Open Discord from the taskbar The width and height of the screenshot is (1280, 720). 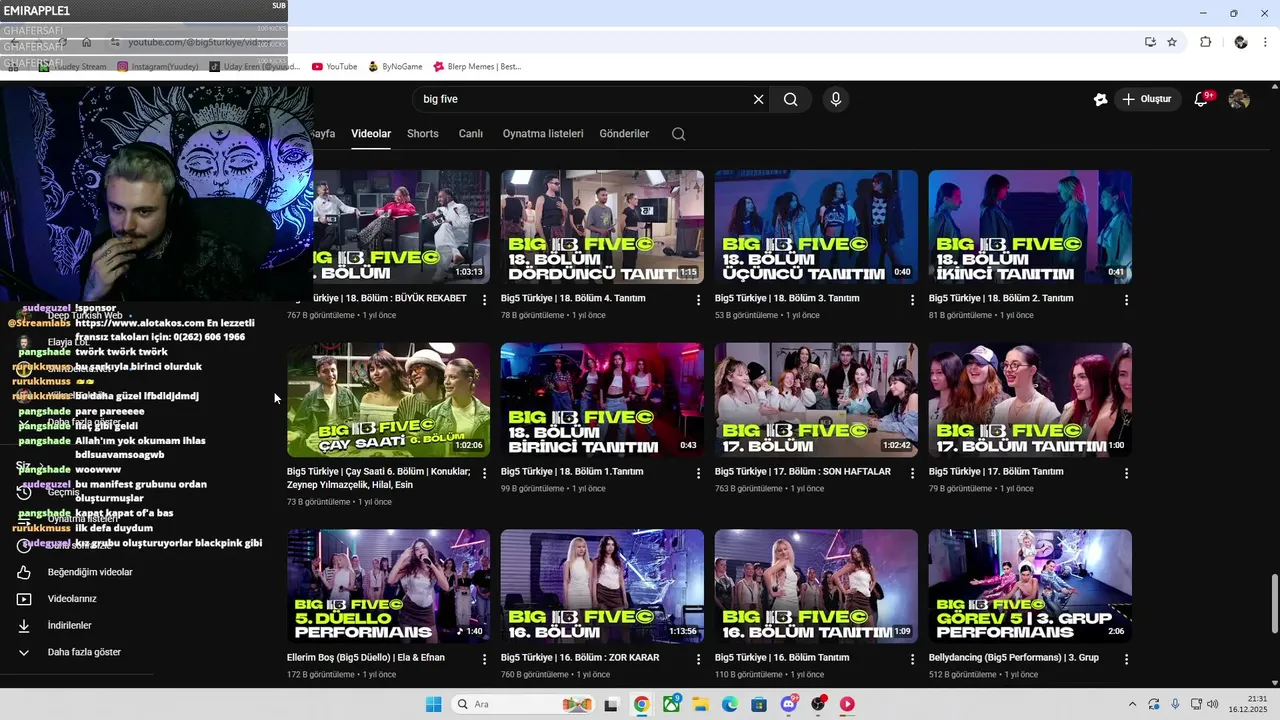tap(788, 704)
